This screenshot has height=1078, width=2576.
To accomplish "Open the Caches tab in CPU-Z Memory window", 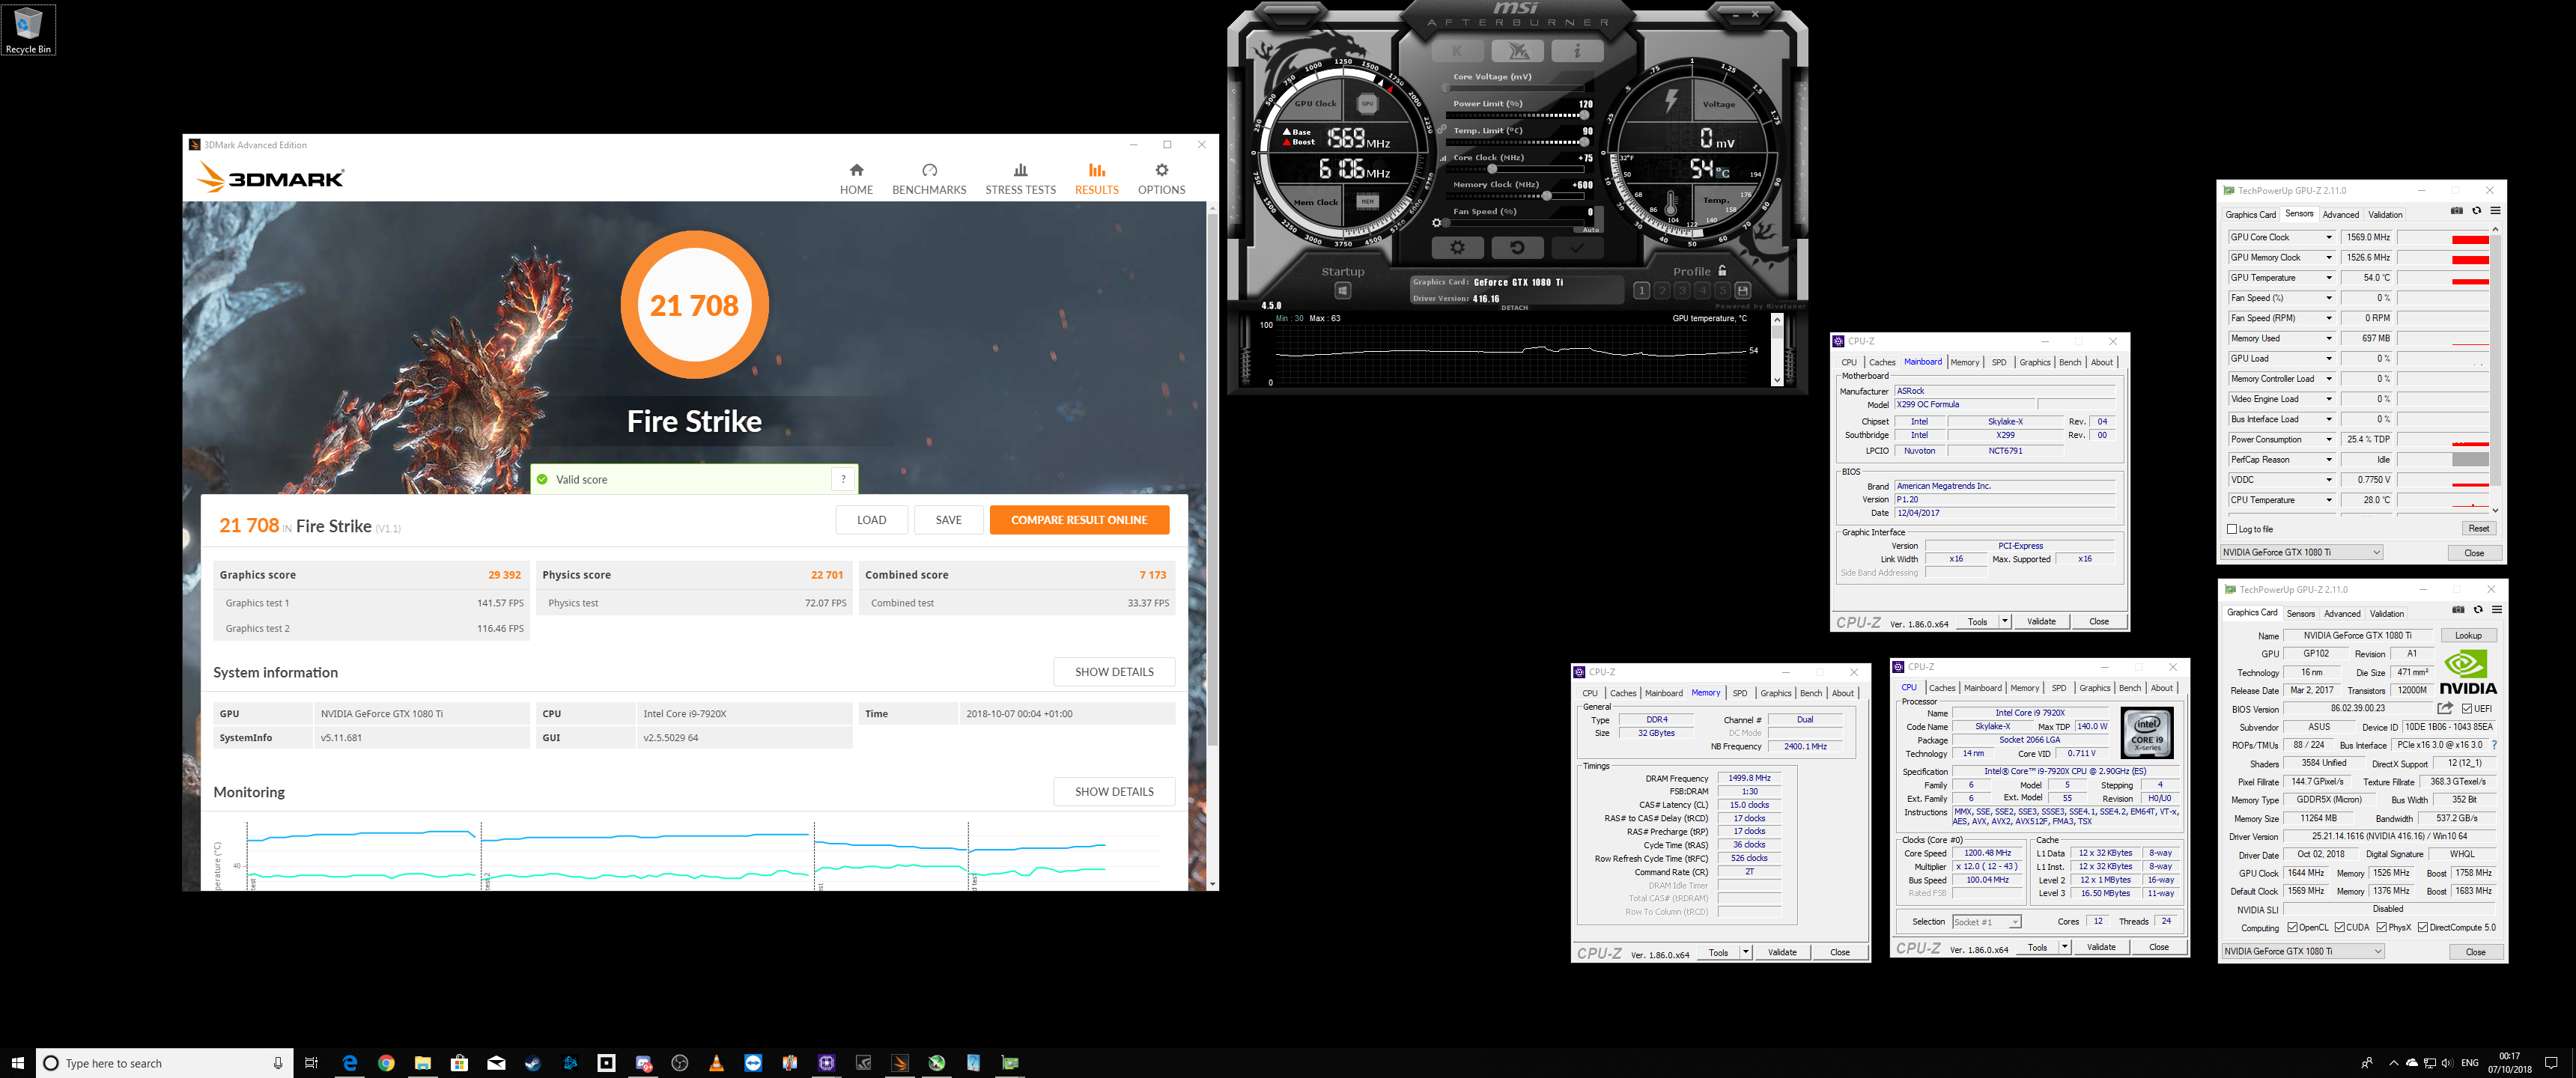I will pyautogui.click(x=1623, y=693).
